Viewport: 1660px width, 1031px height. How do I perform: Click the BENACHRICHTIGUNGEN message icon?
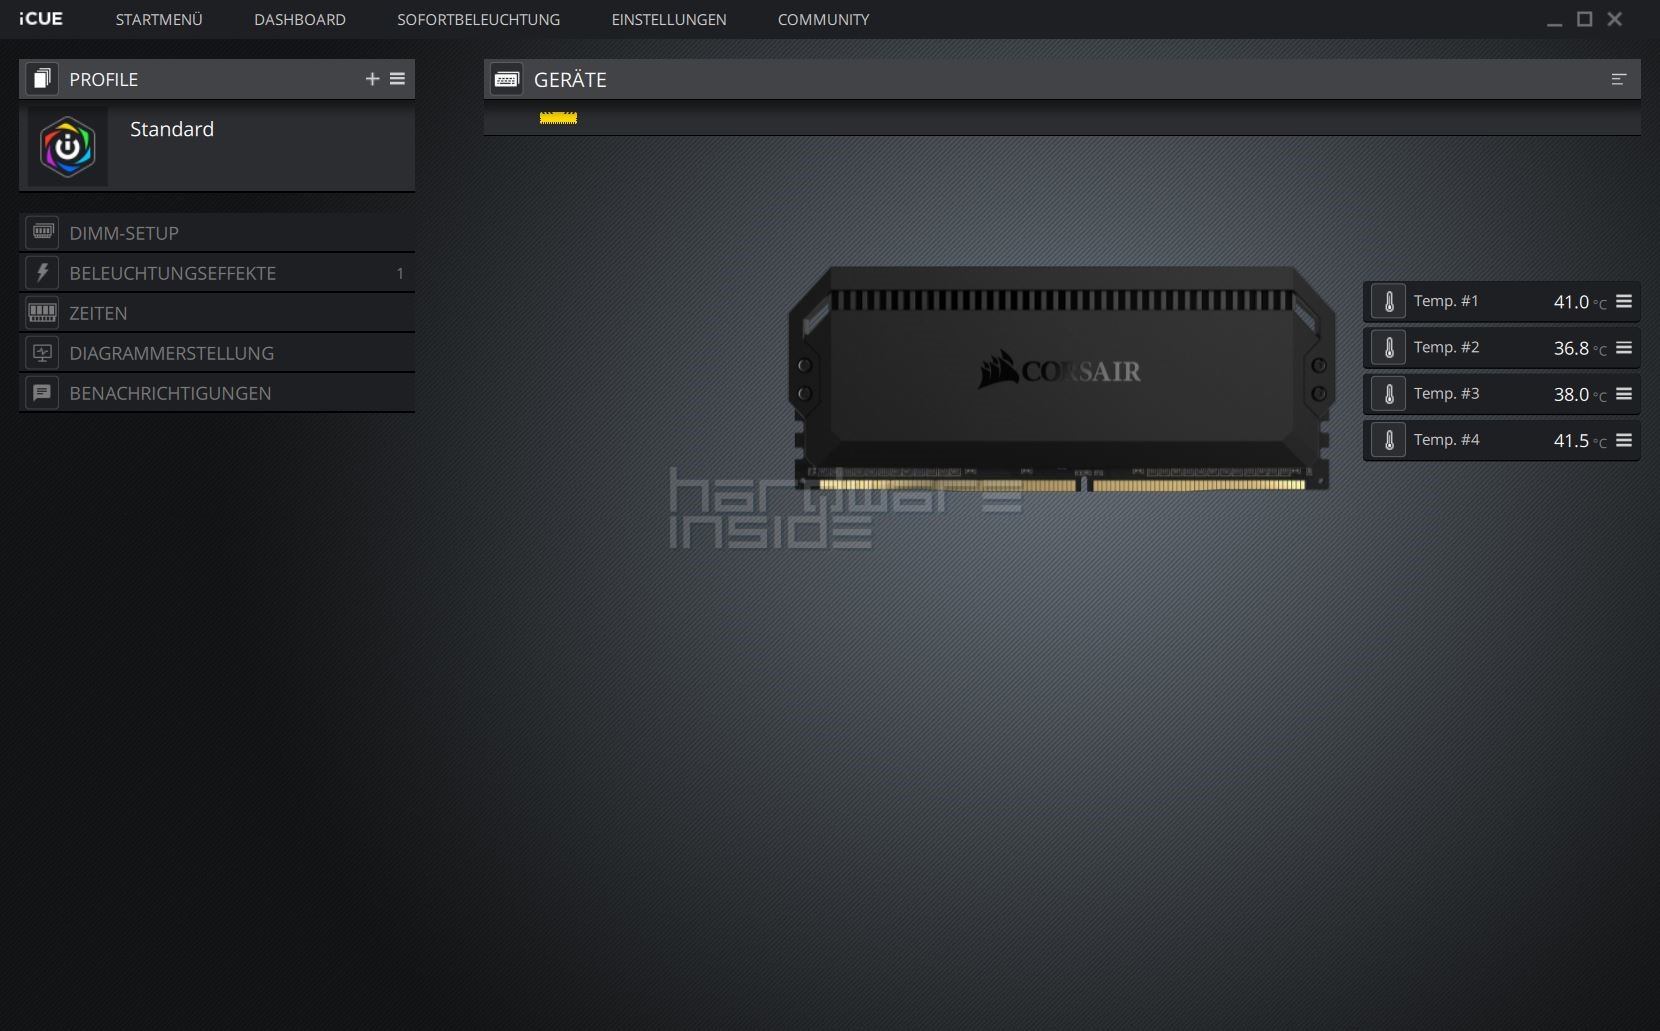pos(42,392)
